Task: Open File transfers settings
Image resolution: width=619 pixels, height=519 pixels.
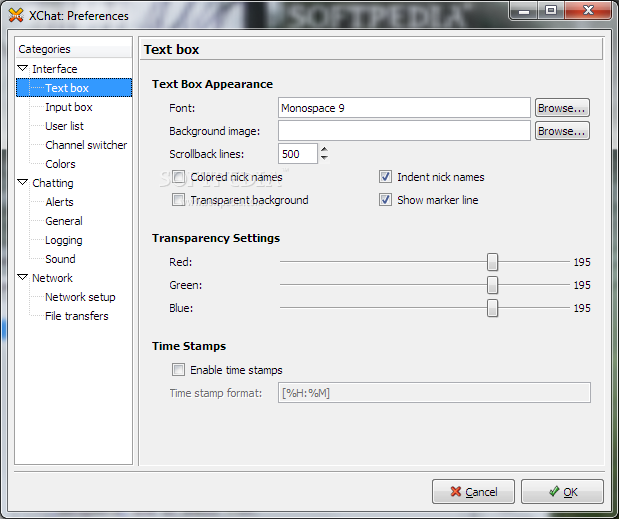Action: click(77, 316)
